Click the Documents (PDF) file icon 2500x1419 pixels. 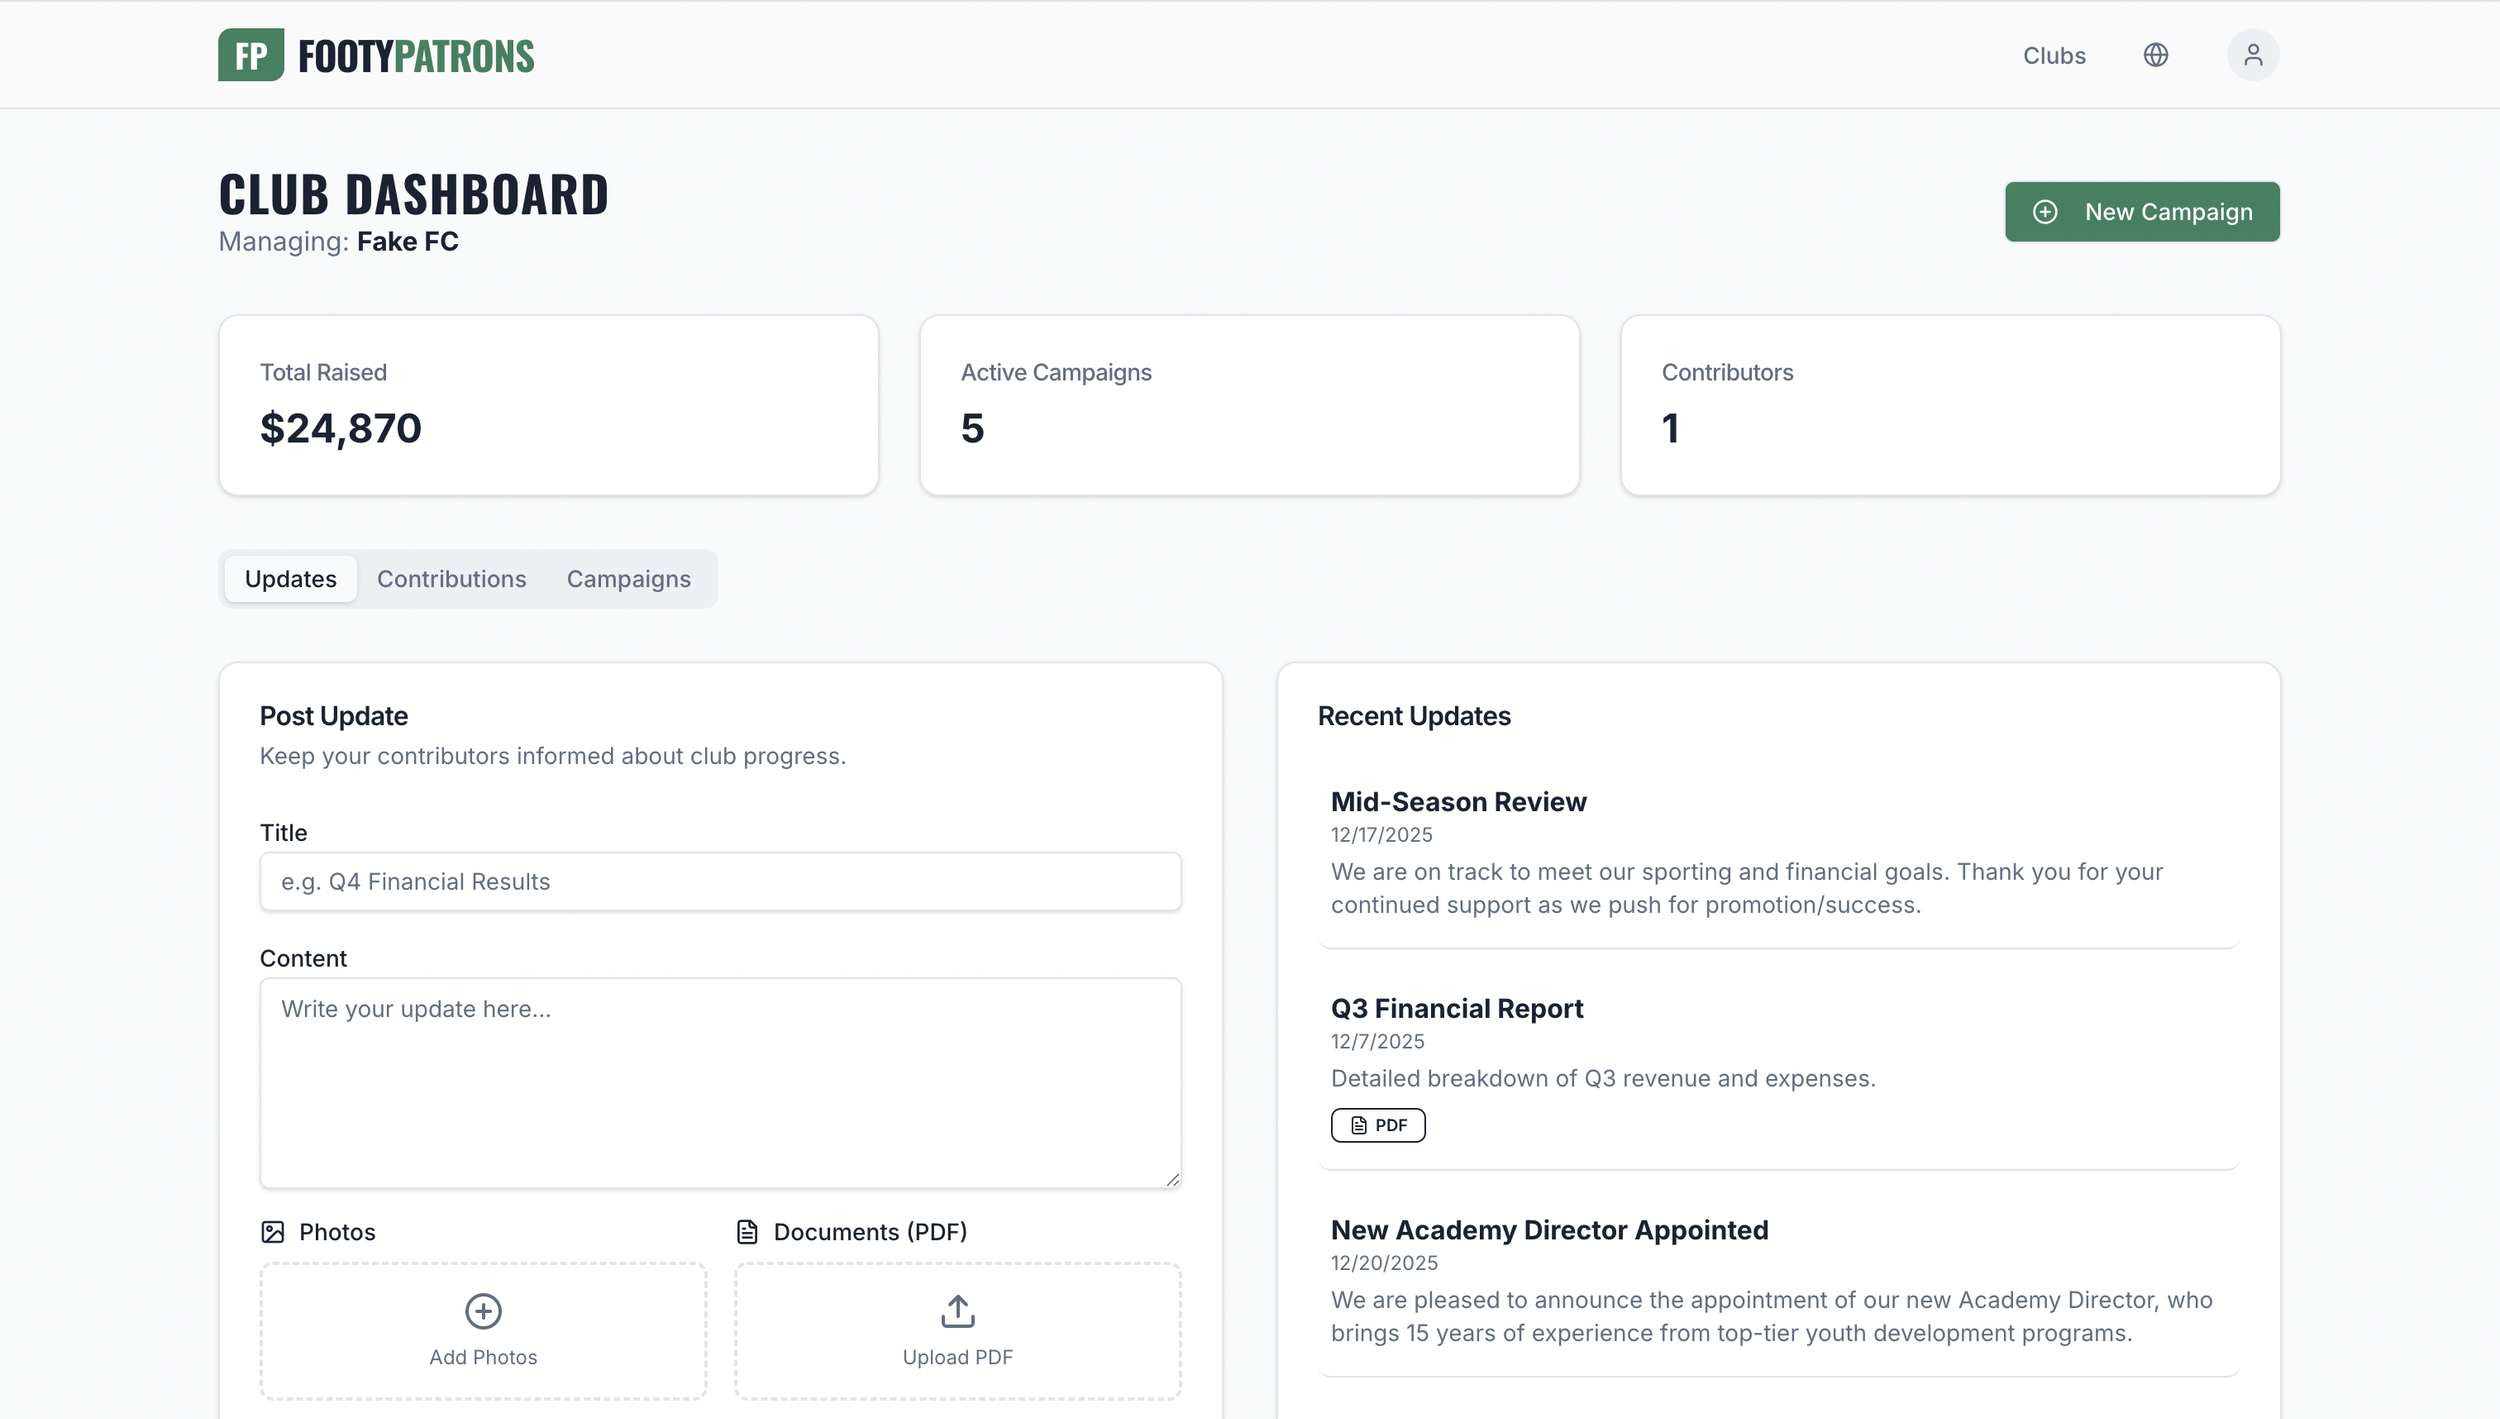click(746, 1231)
